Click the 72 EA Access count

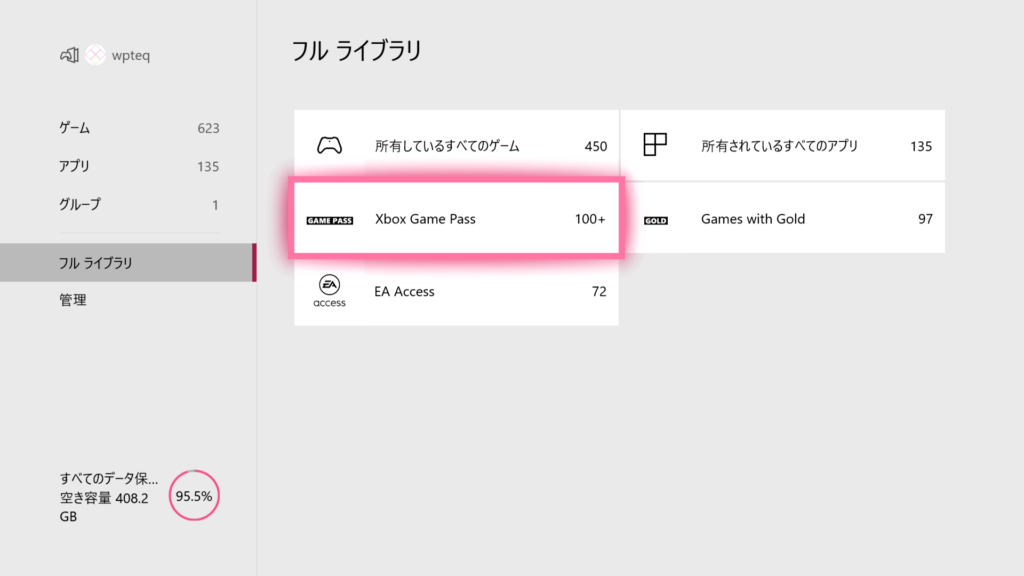[x=599, y=291]
